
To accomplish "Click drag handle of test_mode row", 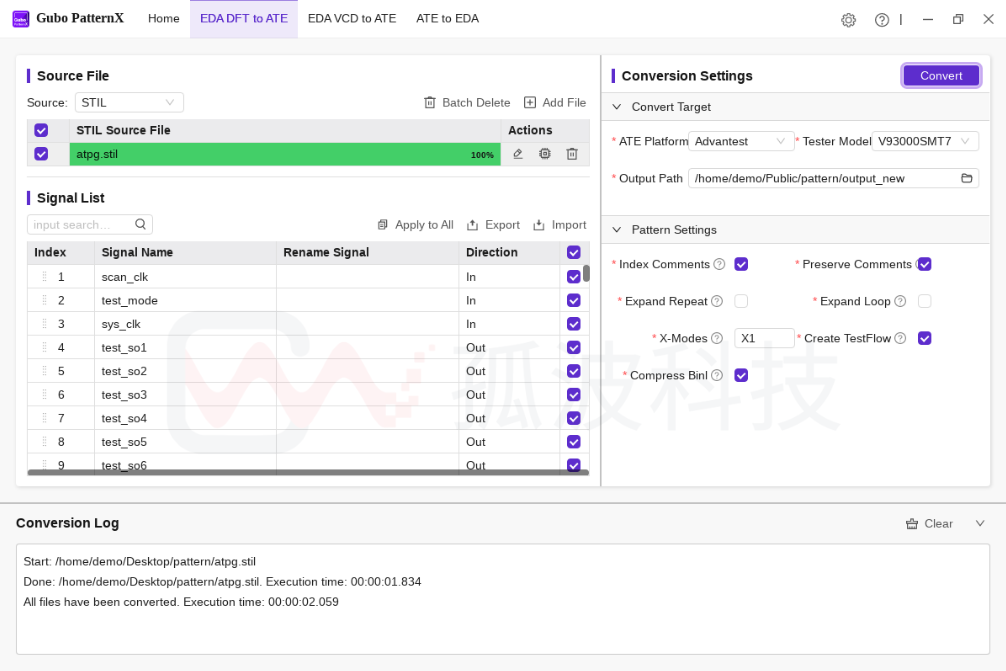I will point(44,300).
